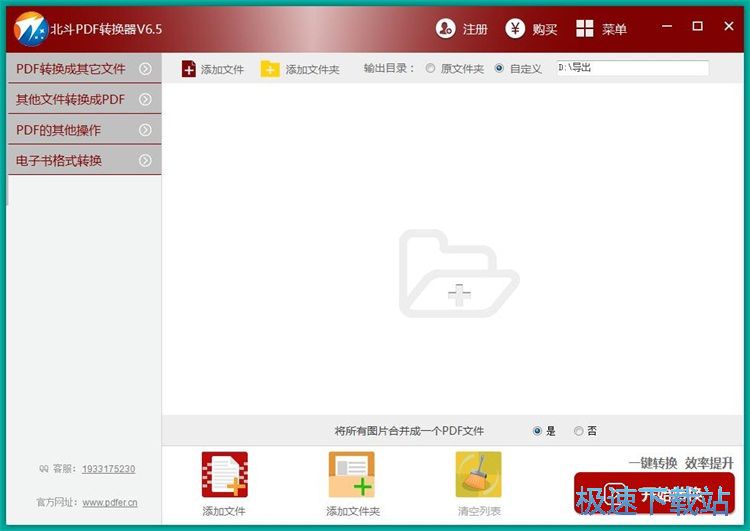Expand arrow beside 电子书格式转换
Image resolution: width=750 pixels, height=531 pixels.
tap(145, 161)
